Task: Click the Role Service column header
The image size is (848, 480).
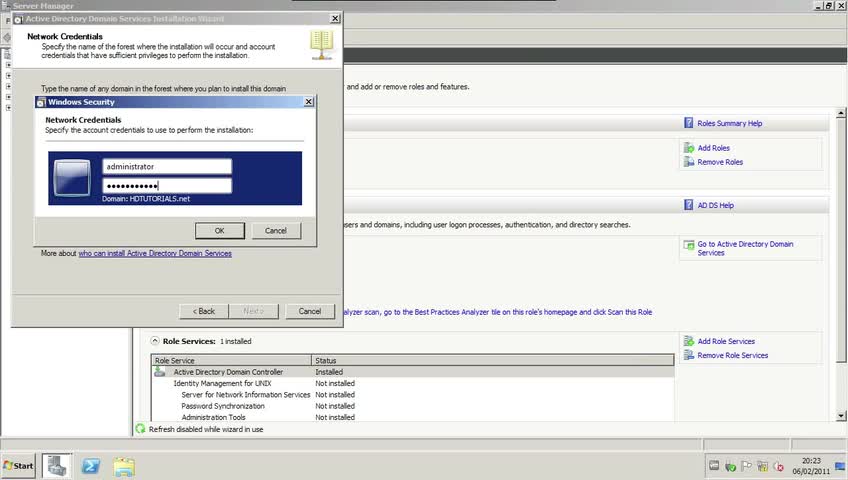Action: click(x=231, y=360)
